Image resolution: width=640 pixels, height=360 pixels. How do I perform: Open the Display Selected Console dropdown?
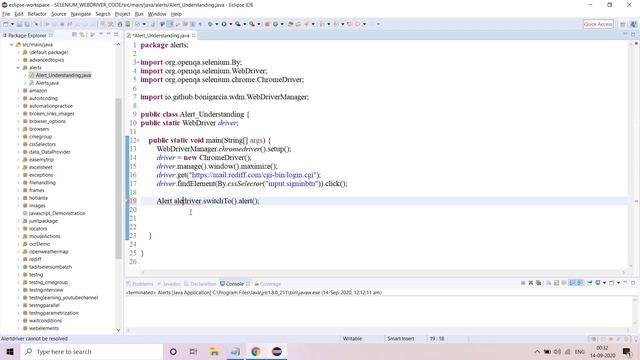(605, 283)
